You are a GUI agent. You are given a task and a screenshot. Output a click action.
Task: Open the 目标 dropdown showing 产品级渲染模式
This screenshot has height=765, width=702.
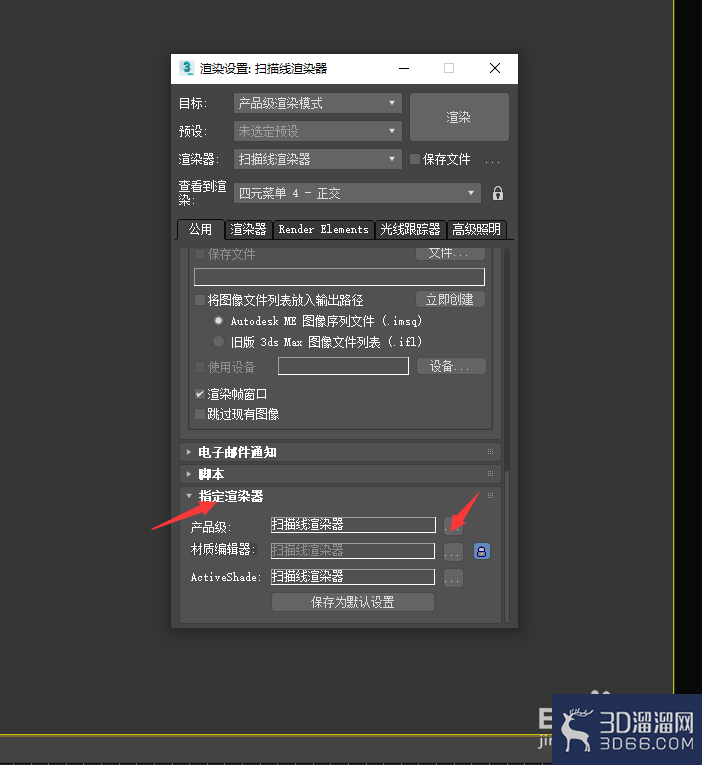click(318, 103)
